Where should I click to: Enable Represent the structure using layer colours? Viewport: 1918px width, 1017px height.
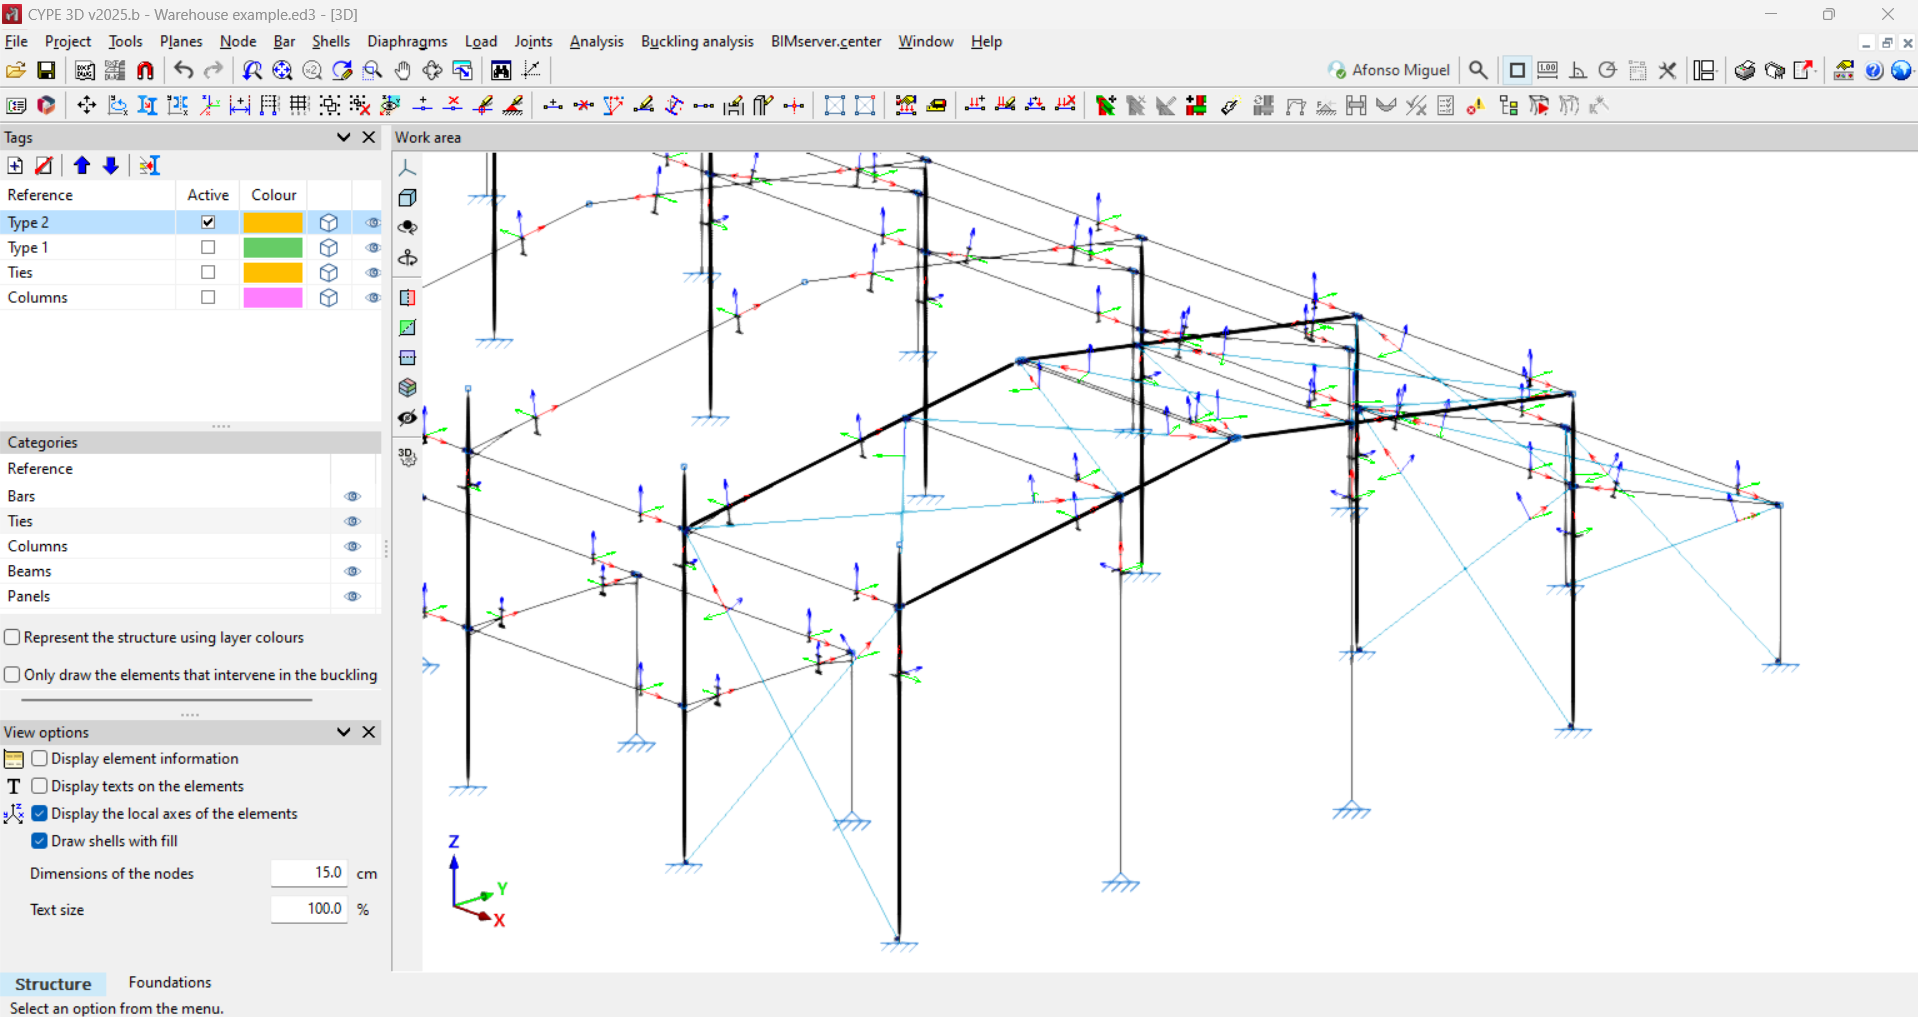12,636
